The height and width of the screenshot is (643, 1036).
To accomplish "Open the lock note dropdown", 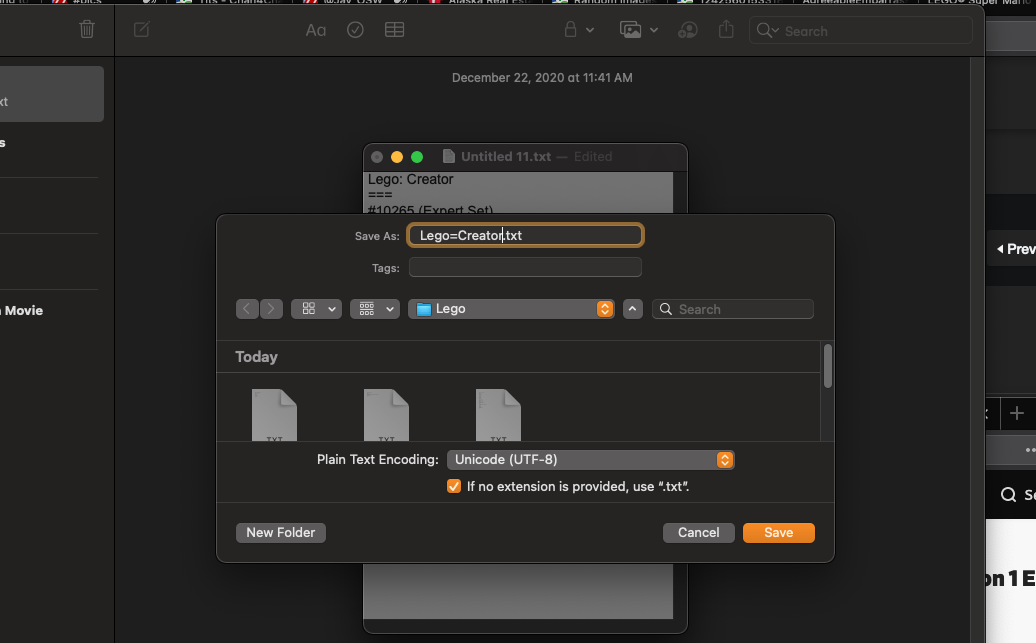I will [579, 30].
